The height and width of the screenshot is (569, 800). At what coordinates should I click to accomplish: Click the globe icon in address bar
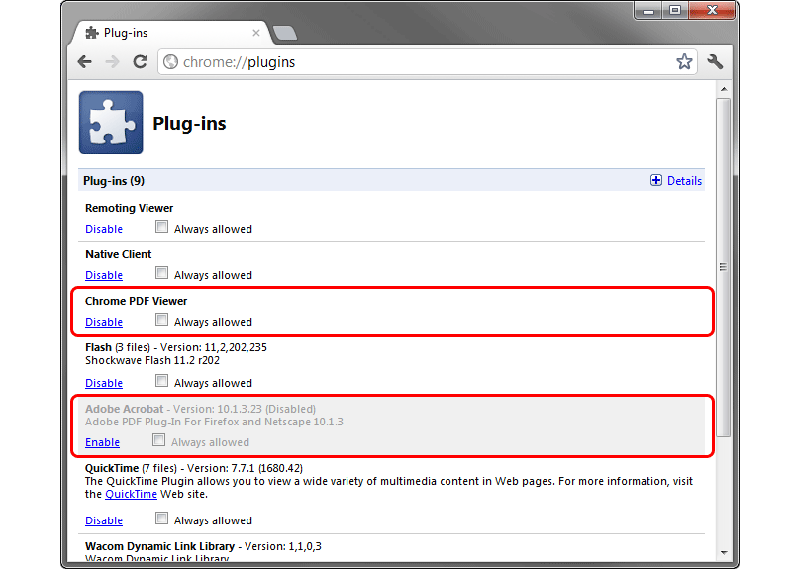pyautogui.click(x=170, y=62)
